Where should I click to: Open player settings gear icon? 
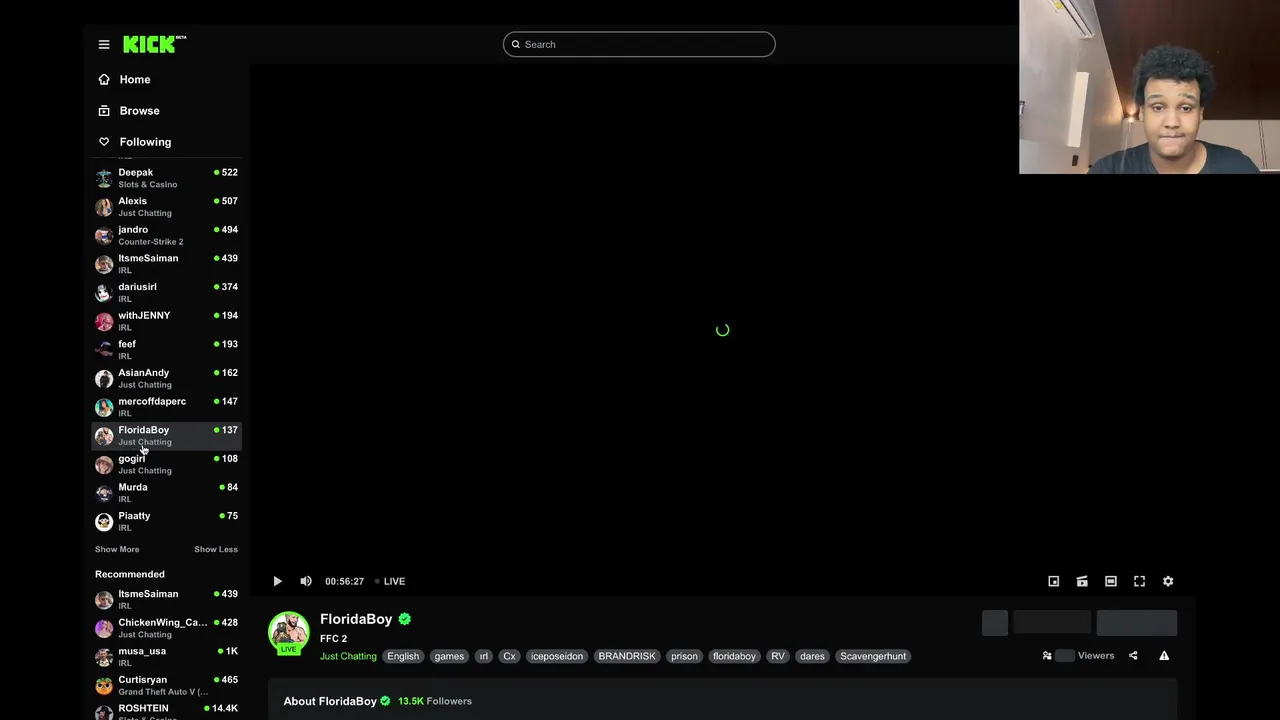1168,581
